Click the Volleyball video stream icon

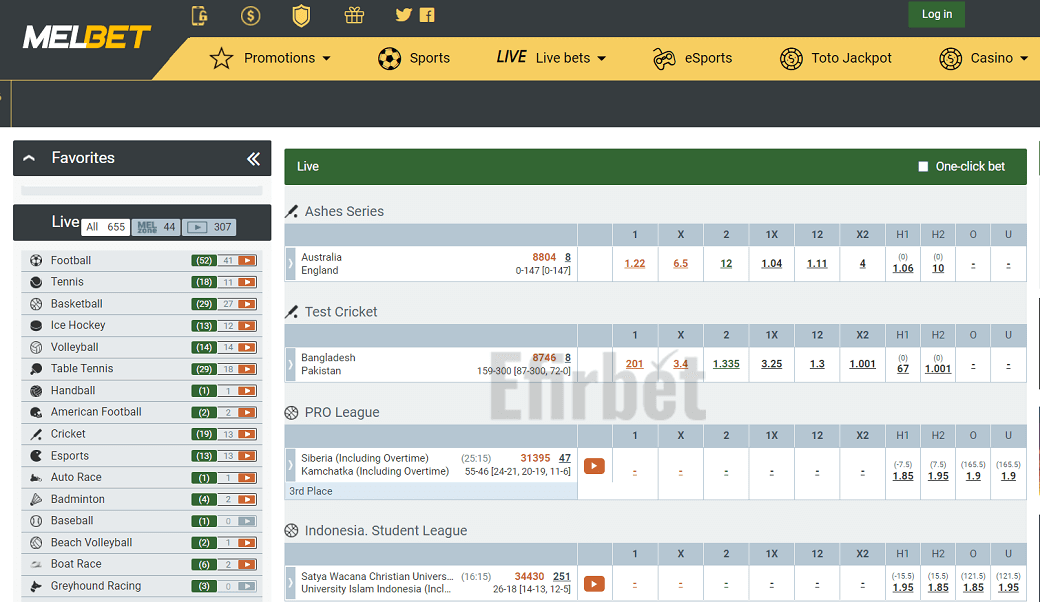pyautogui.click(x=247, y=347)
